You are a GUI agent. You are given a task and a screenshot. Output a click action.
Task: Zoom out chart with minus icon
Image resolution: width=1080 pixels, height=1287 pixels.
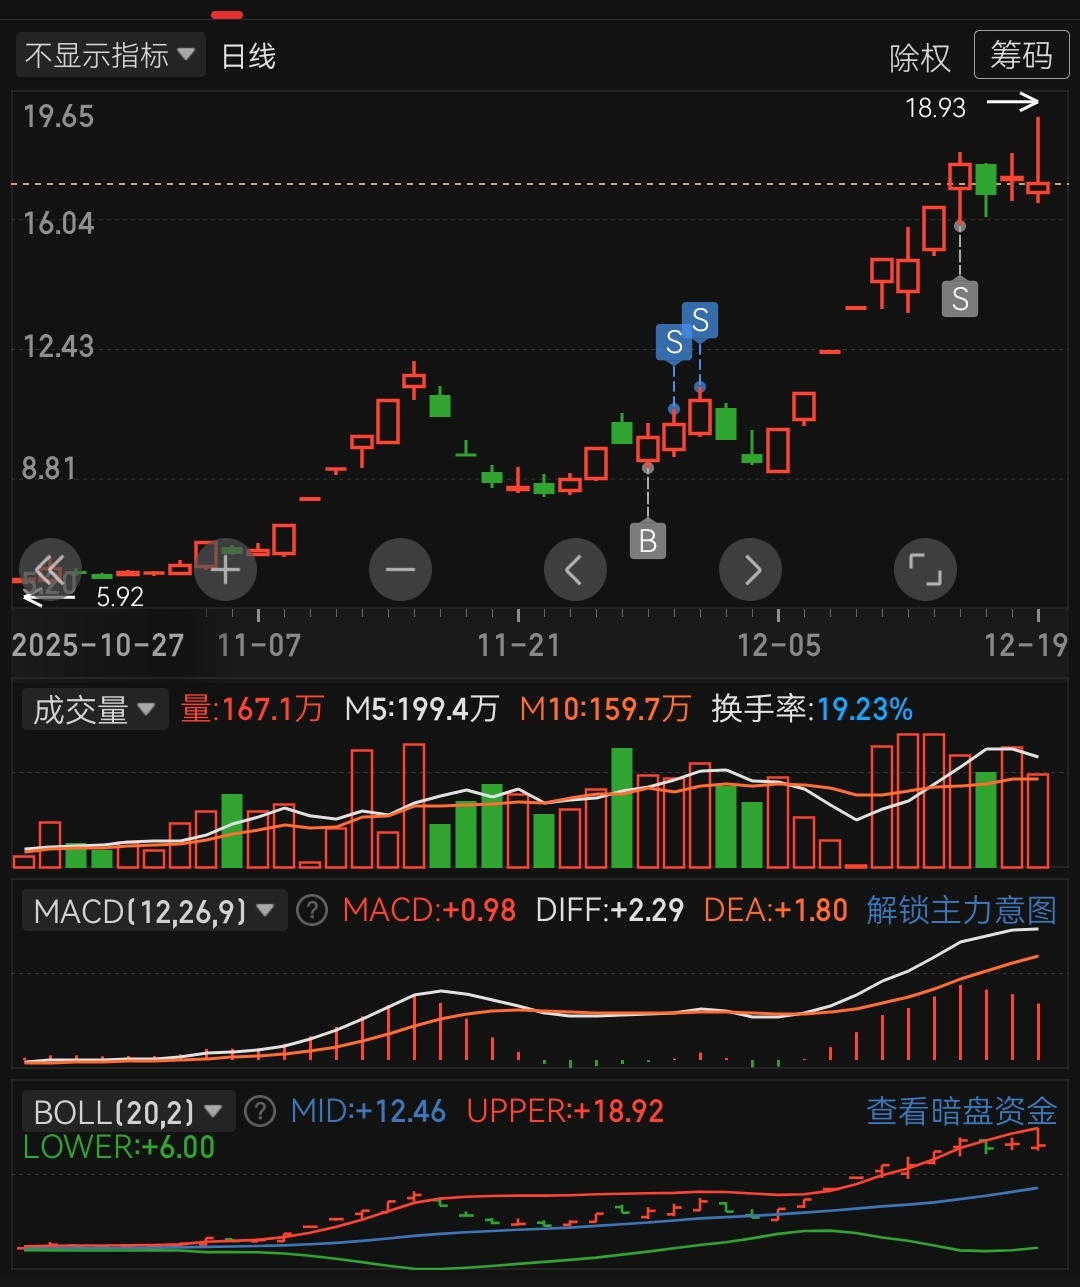coord(400,570)
